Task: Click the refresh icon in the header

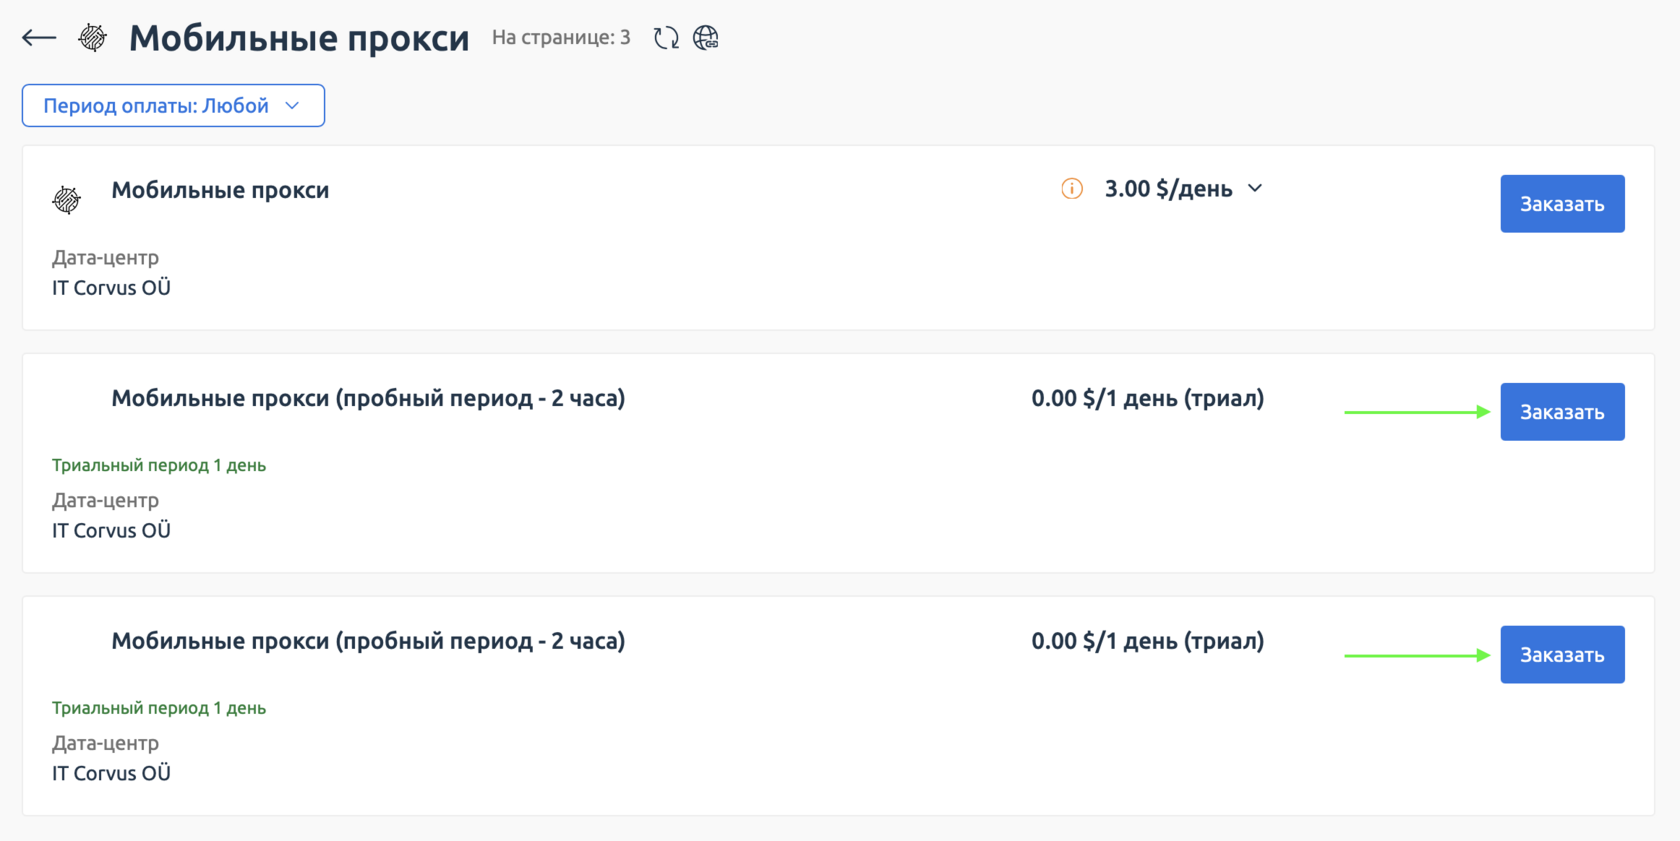Action: point(665,37)
